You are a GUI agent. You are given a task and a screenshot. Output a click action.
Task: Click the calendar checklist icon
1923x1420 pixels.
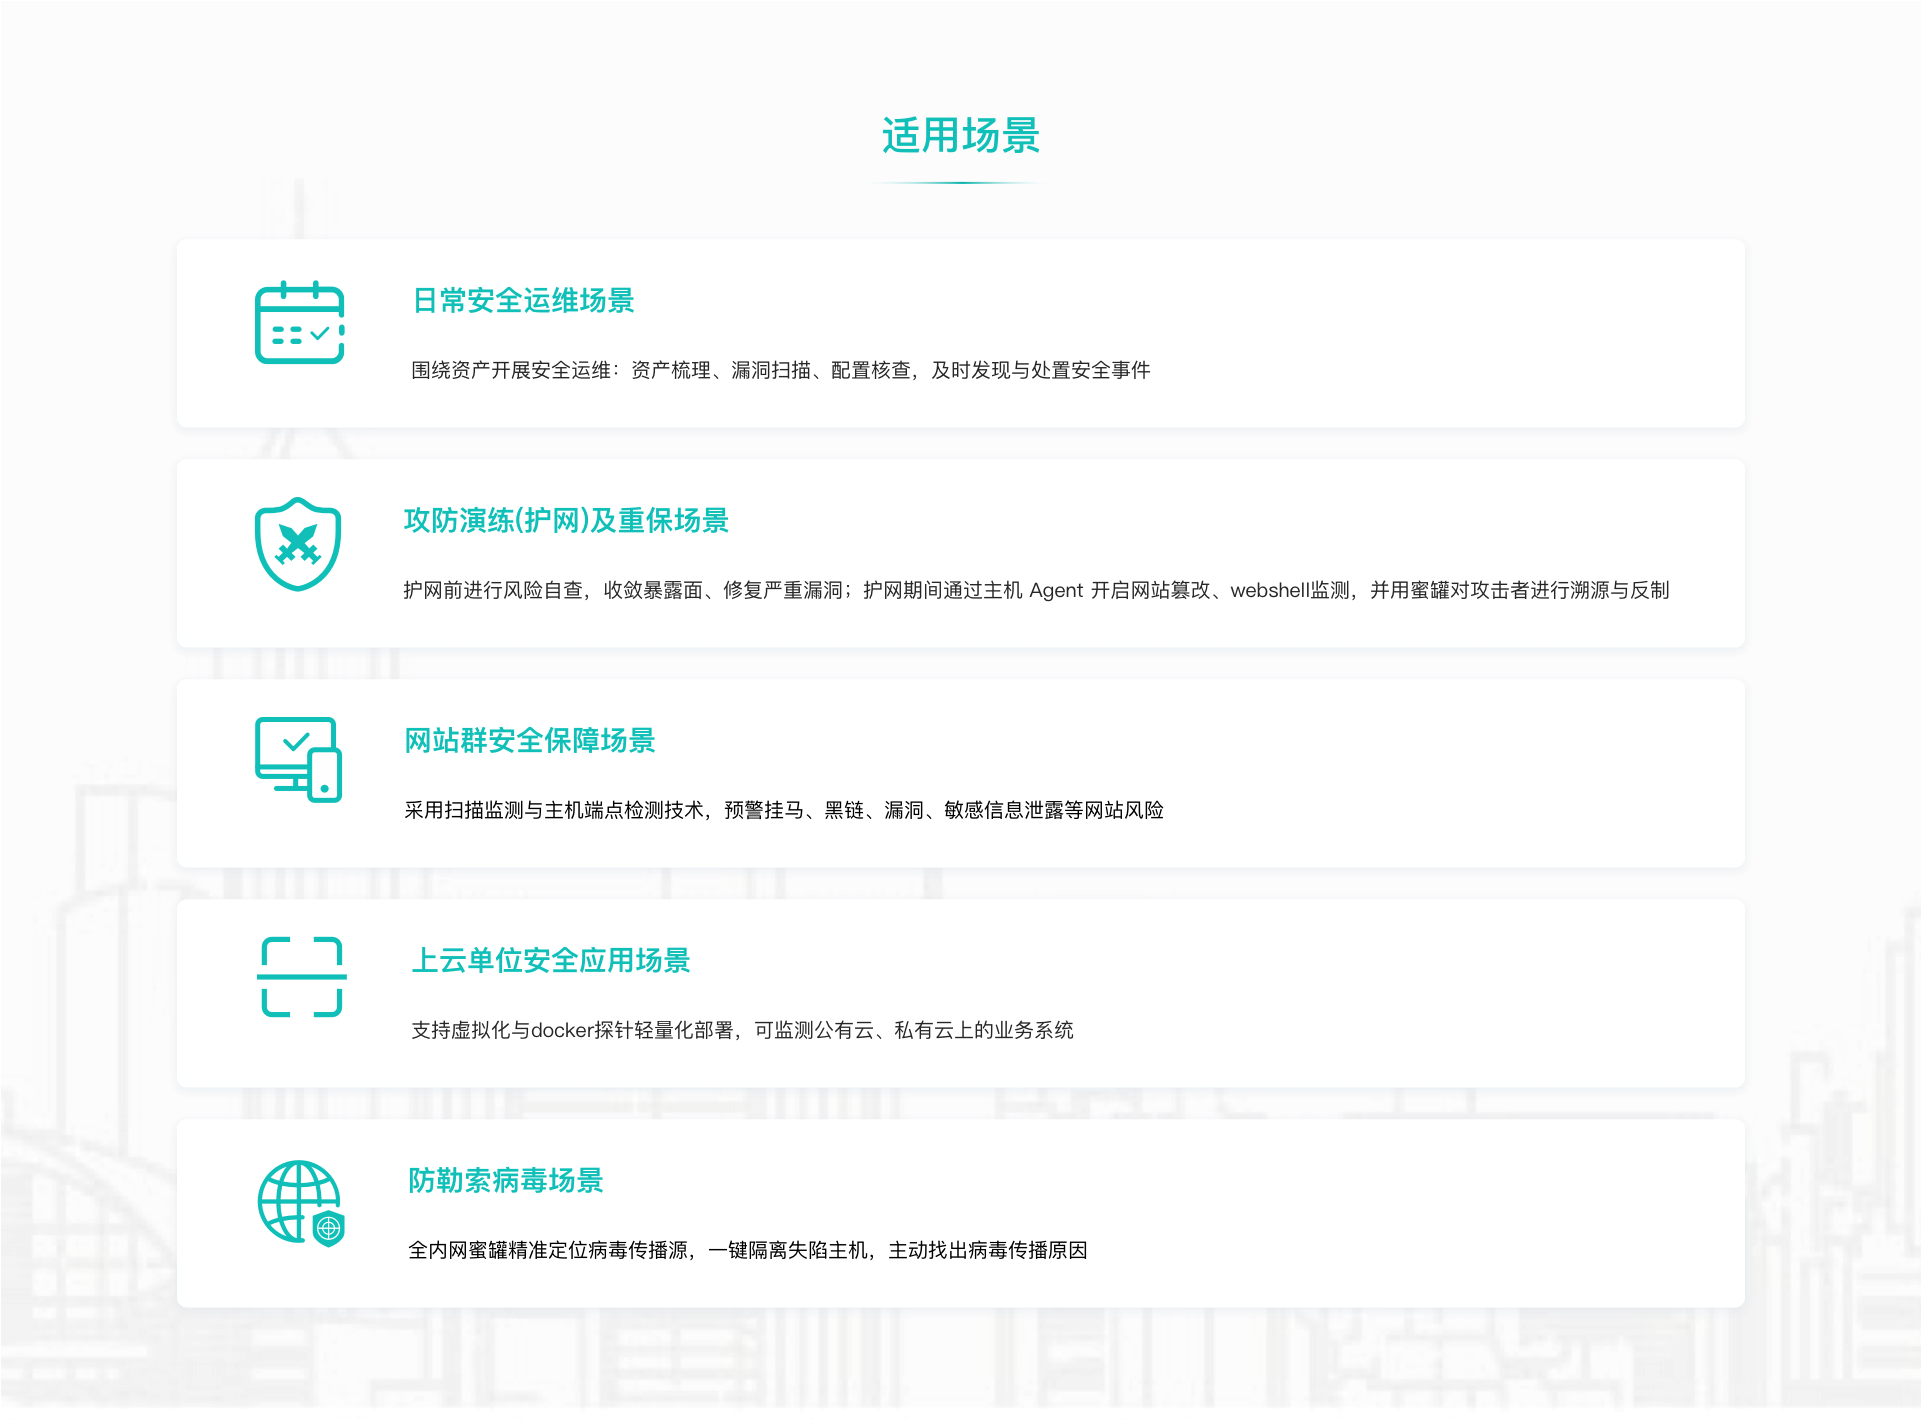tap(299, 323)
